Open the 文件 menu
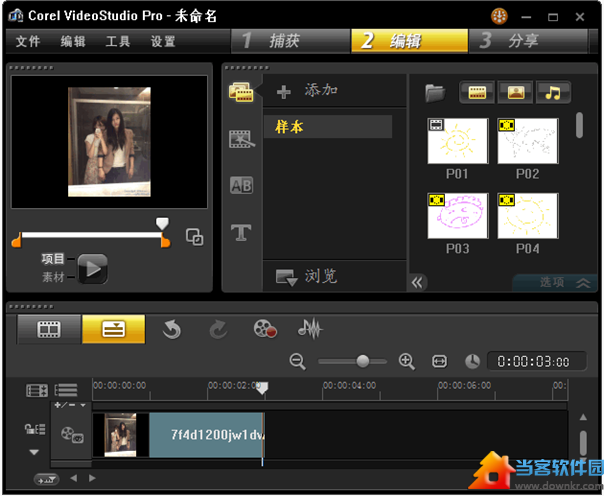The width and height of the screenshot is (604, 496). pos(28,42)
